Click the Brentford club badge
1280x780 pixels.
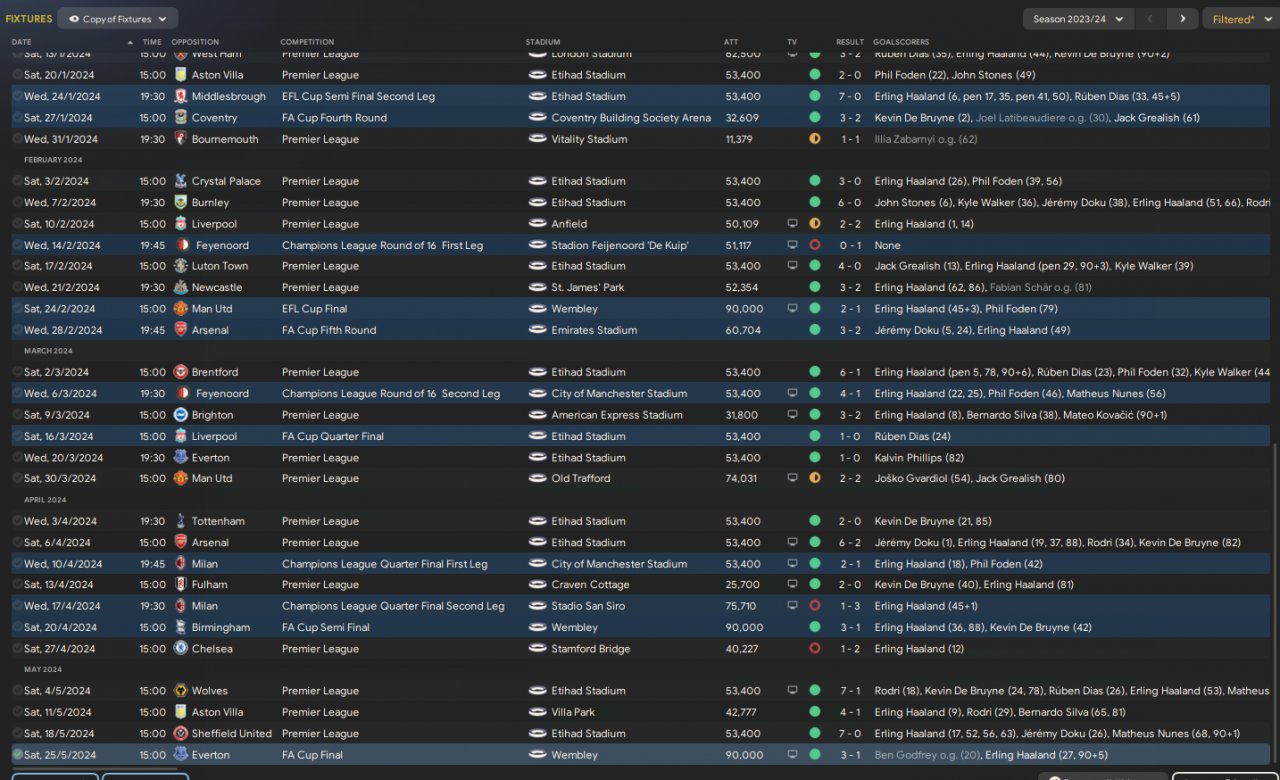click(181, 373)
